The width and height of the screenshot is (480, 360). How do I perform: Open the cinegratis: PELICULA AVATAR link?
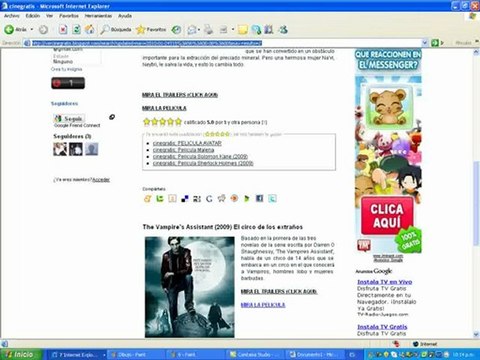tap(187, 143)
